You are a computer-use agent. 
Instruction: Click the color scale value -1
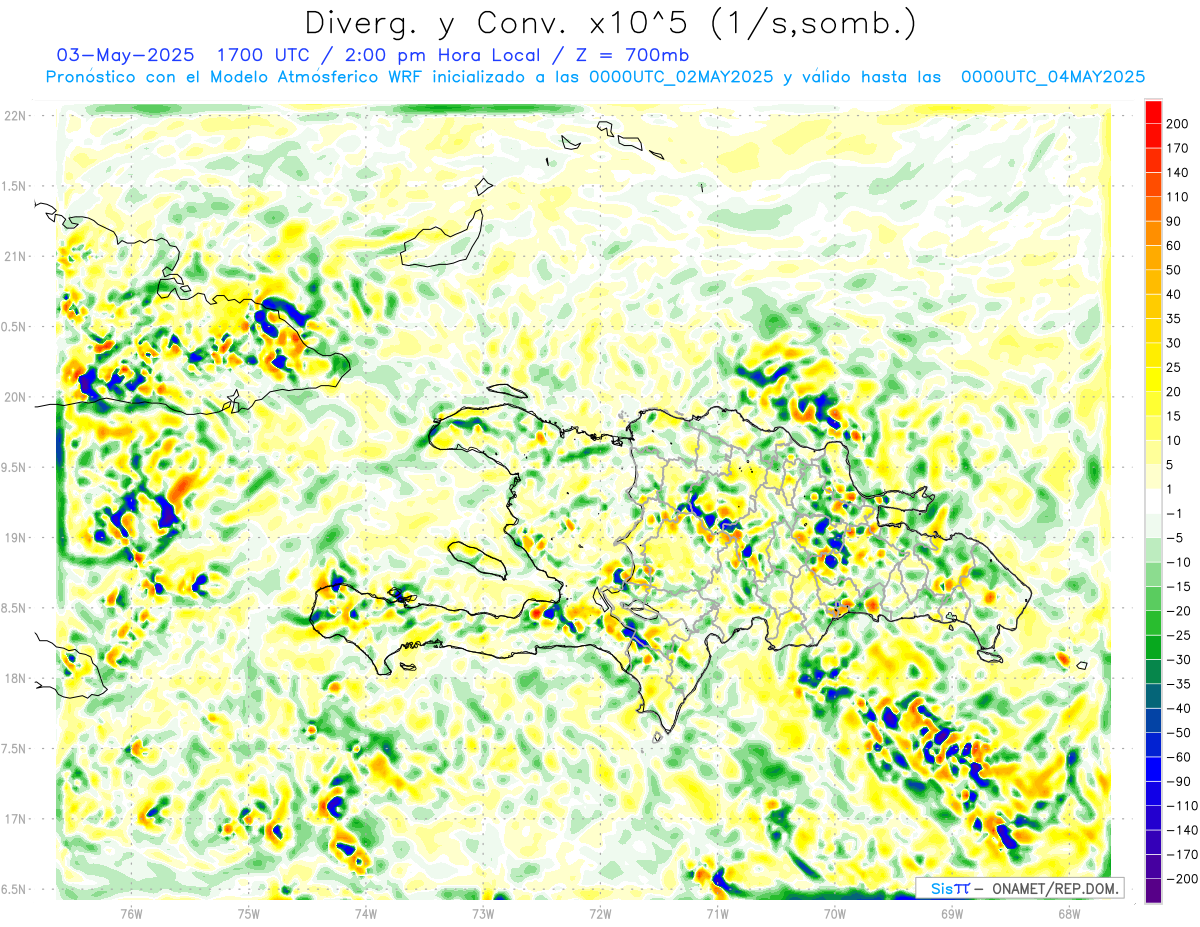1175,513
